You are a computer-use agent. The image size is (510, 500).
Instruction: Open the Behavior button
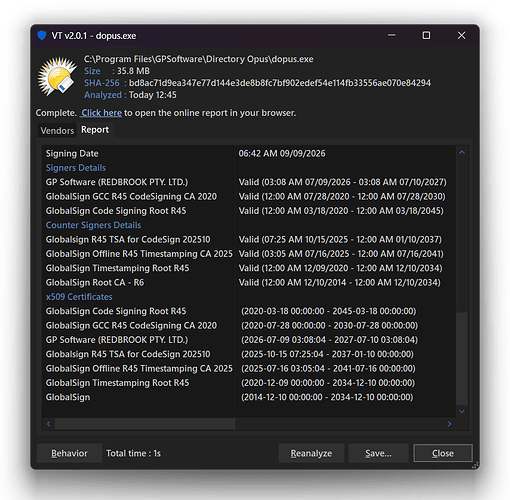coord(69,453)
